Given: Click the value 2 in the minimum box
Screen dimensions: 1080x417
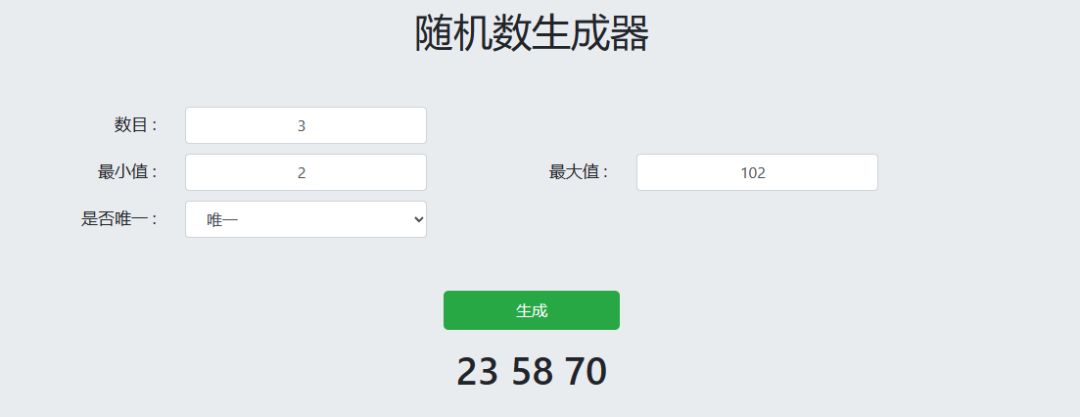Looking at the screenshot, I should tap(302, 173).
